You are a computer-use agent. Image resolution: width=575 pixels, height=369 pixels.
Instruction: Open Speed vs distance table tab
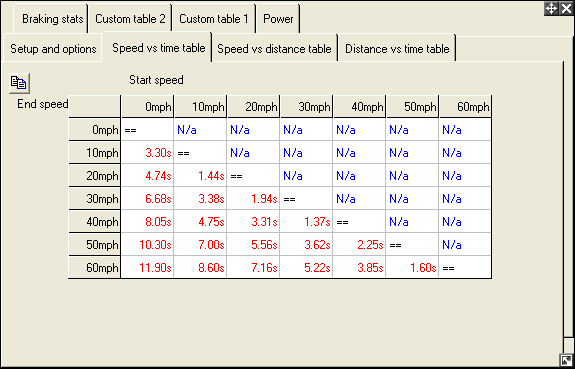(x=274, y=49)
